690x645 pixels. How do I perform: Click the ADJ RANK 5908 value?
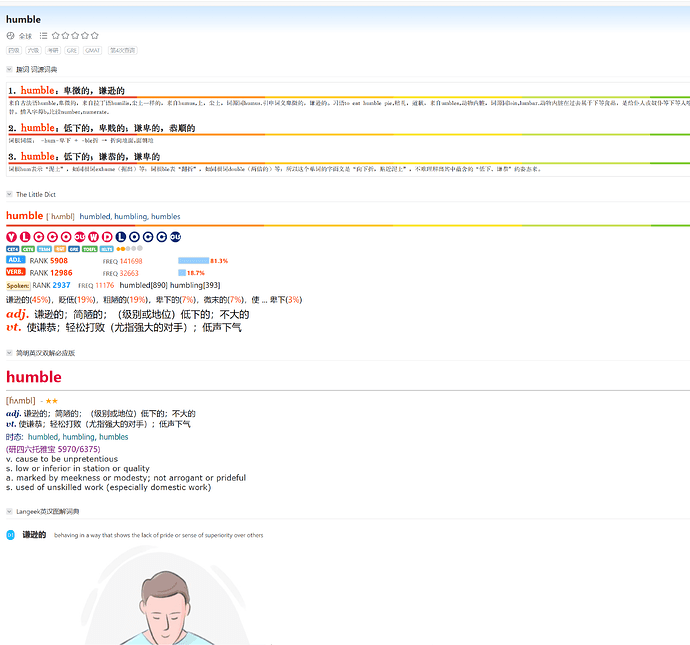[x=59, y=261]
